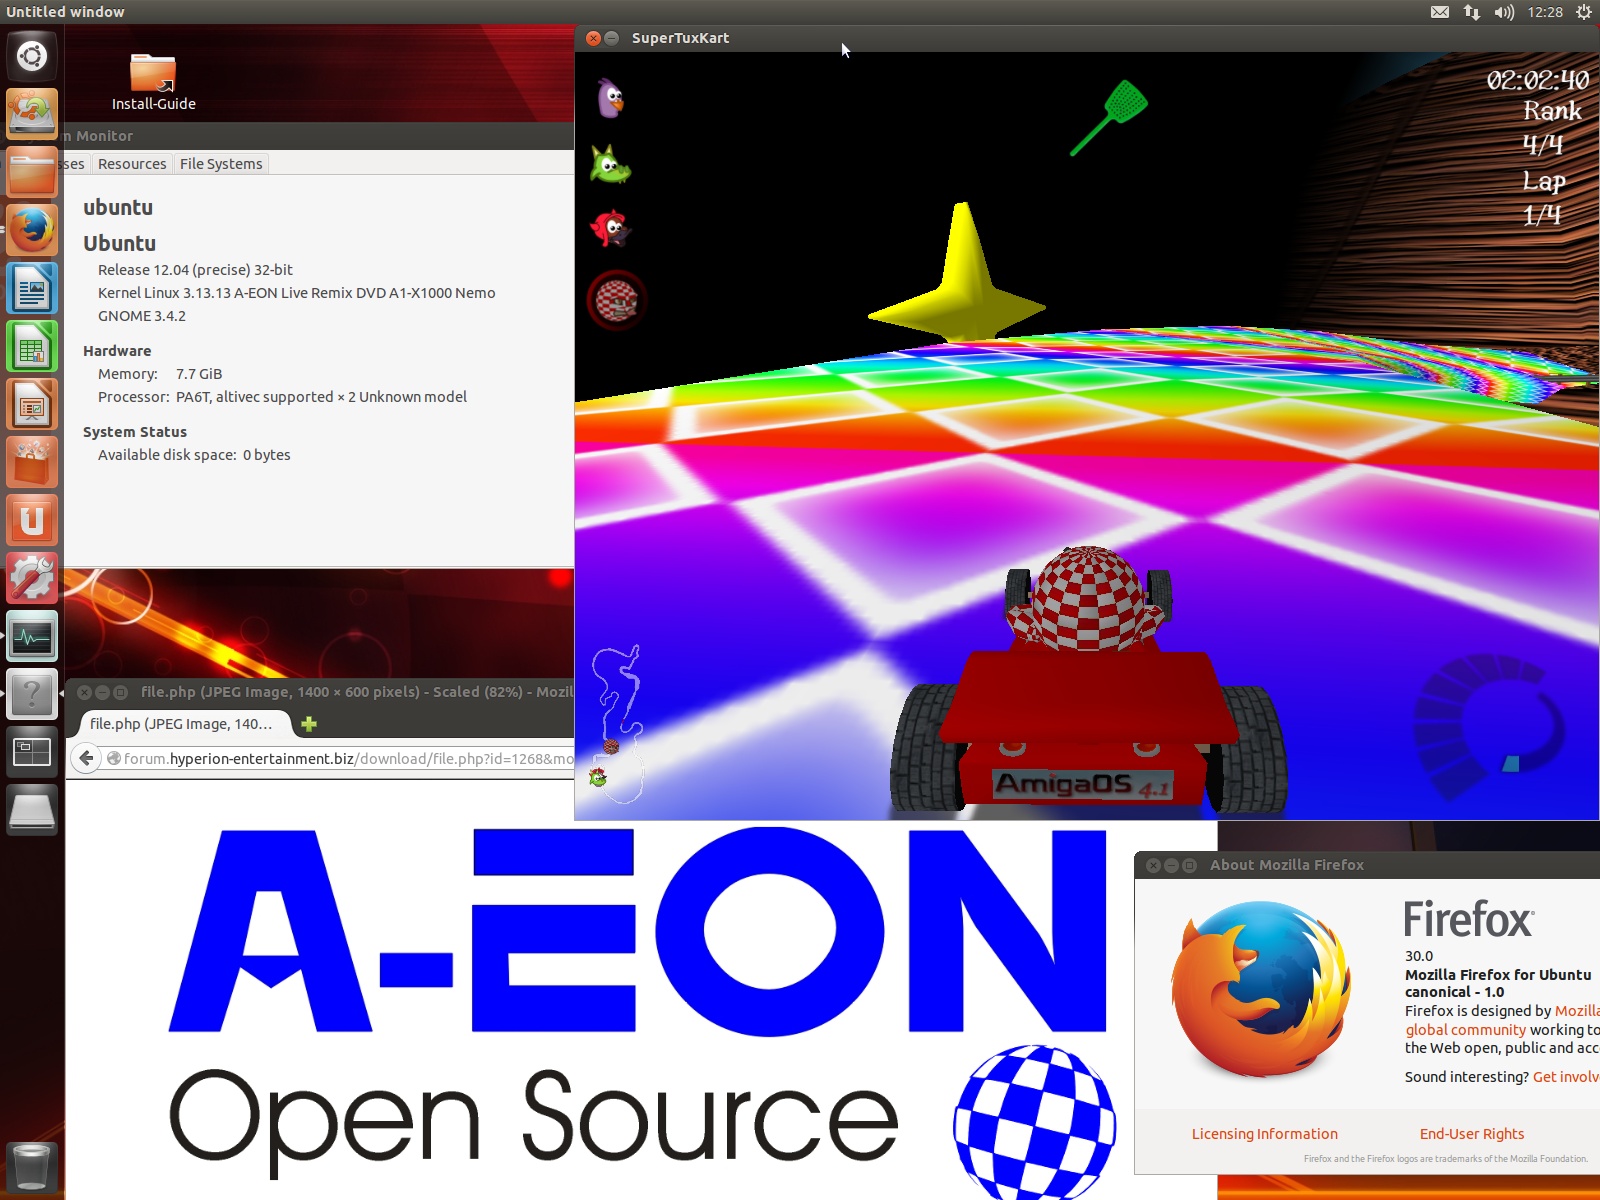The image size is (1600, 1200).
Task: Open LibreOffice Calc from the dock
Action: click(32, 346)
